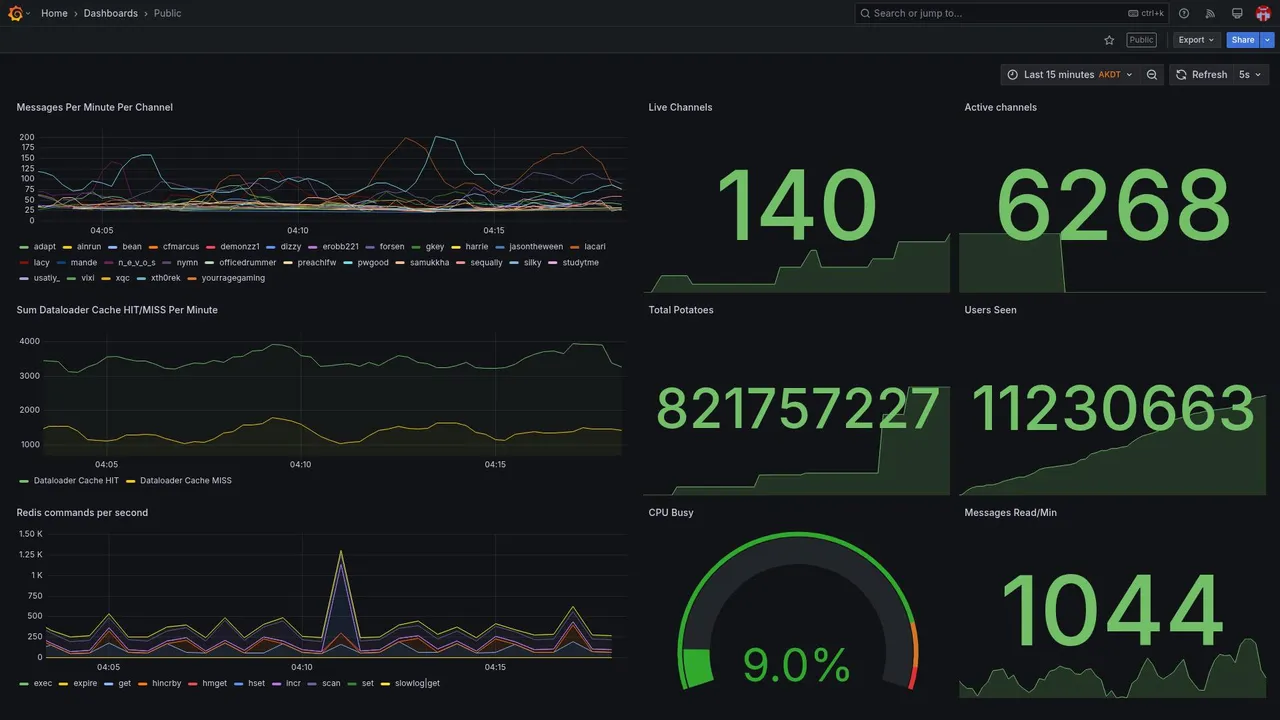Open the news RSS feed icon
Screen dimensions: 1280x720
(x=1210, y=13)
